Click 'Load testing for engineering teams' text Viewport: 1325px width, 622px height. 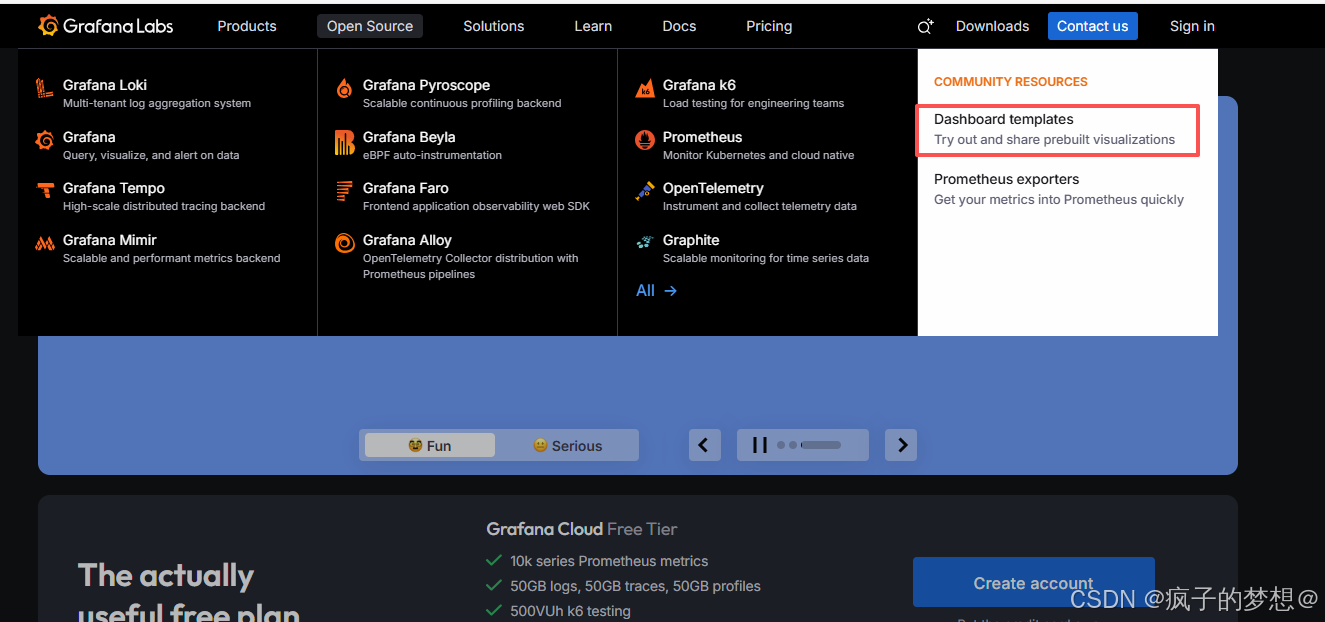pos(754,103)
